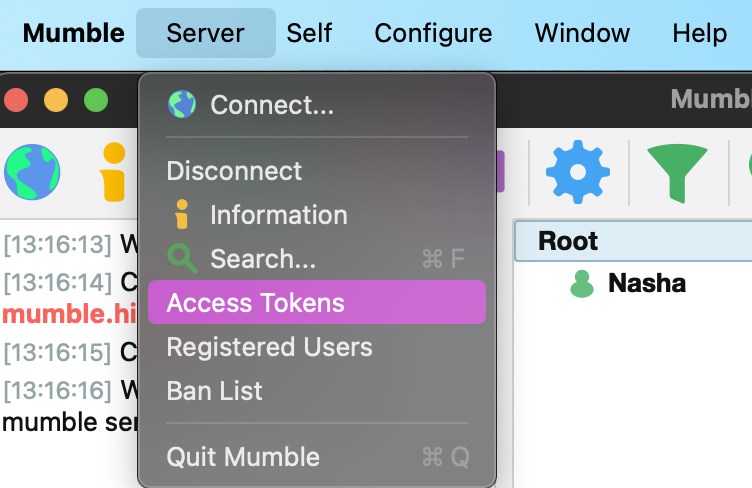Select the Root channel in tree

coord(568,241)
